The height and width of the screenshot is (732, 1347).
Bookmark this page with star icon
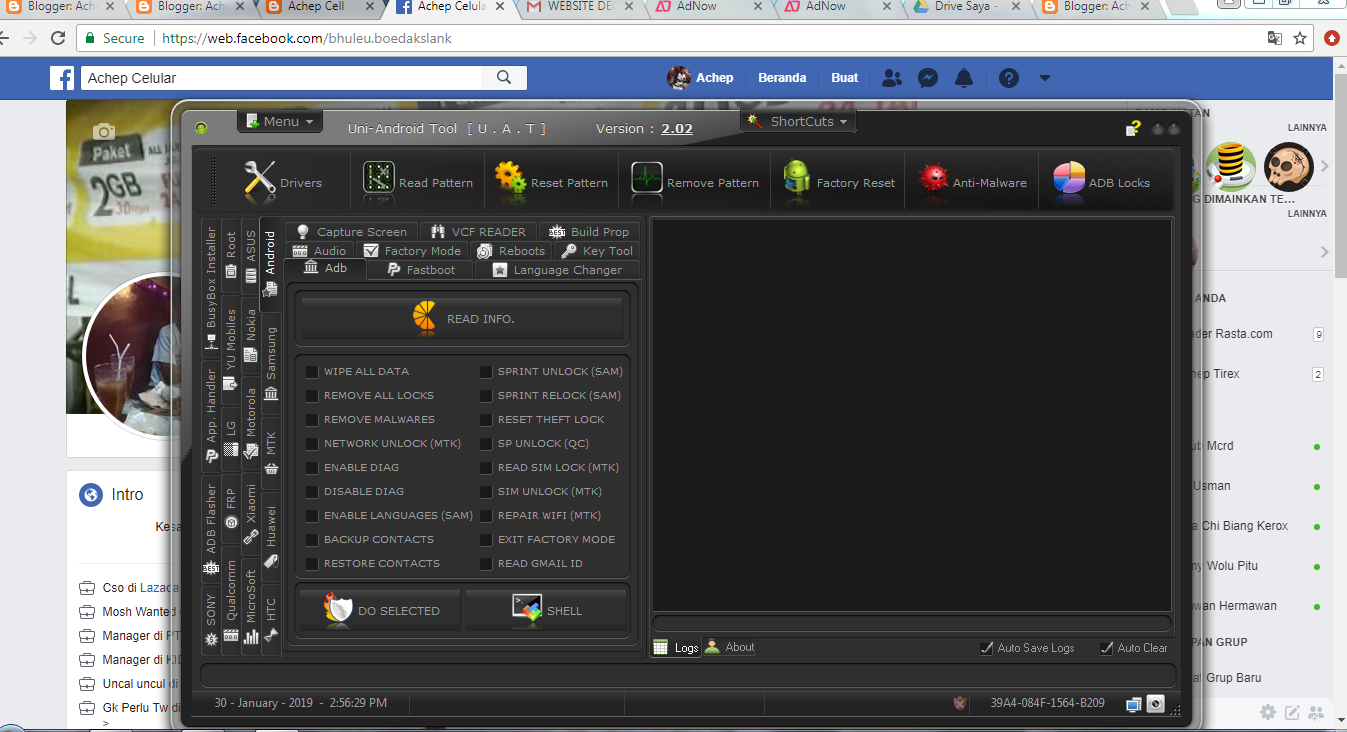pos(1300,38)
